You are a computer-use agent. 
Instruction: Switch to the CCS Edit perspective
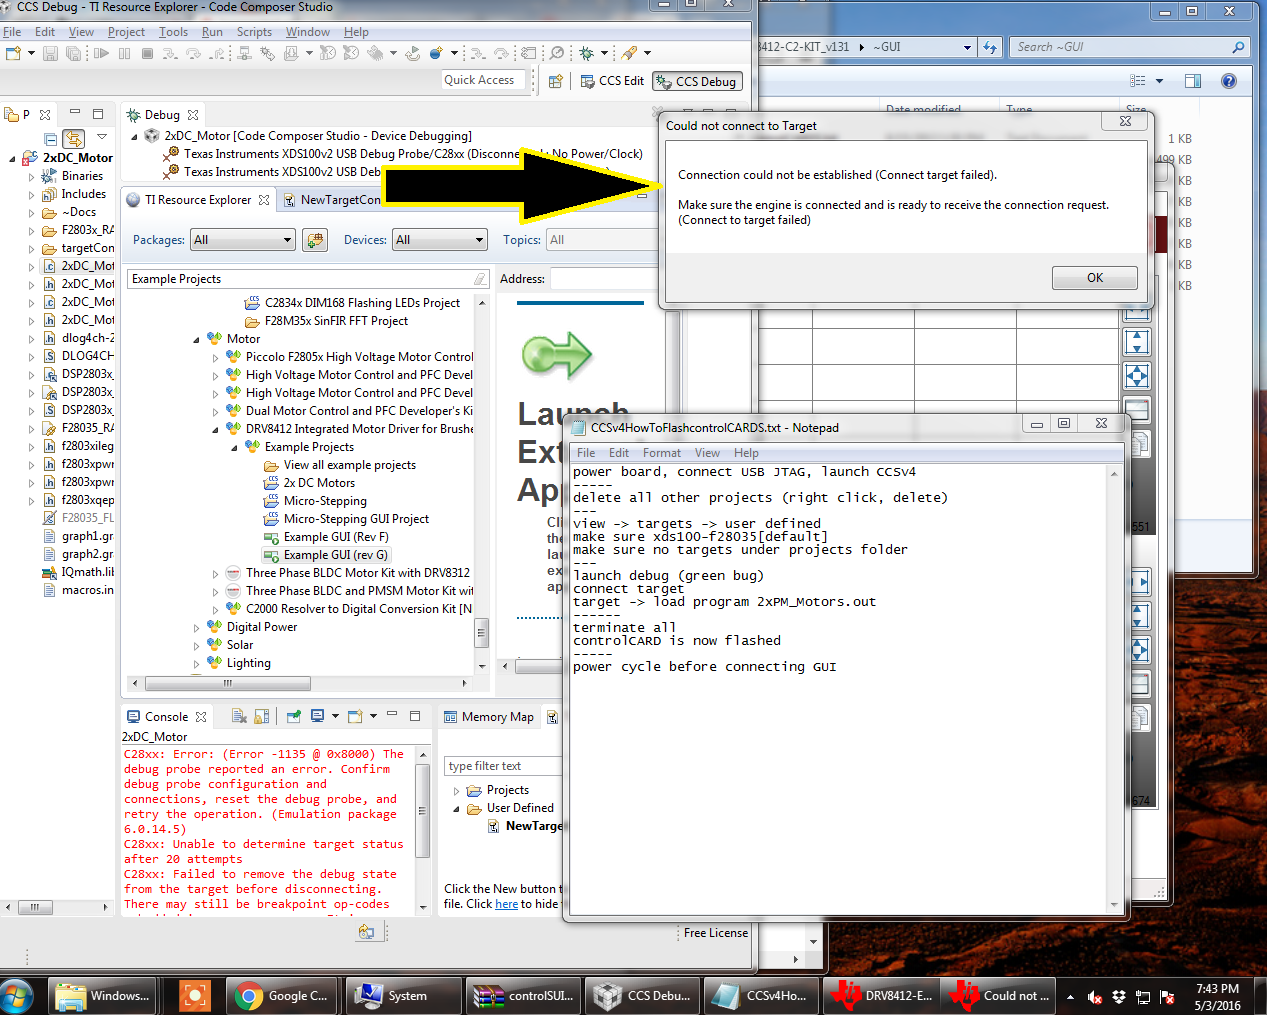click(612, 81)
